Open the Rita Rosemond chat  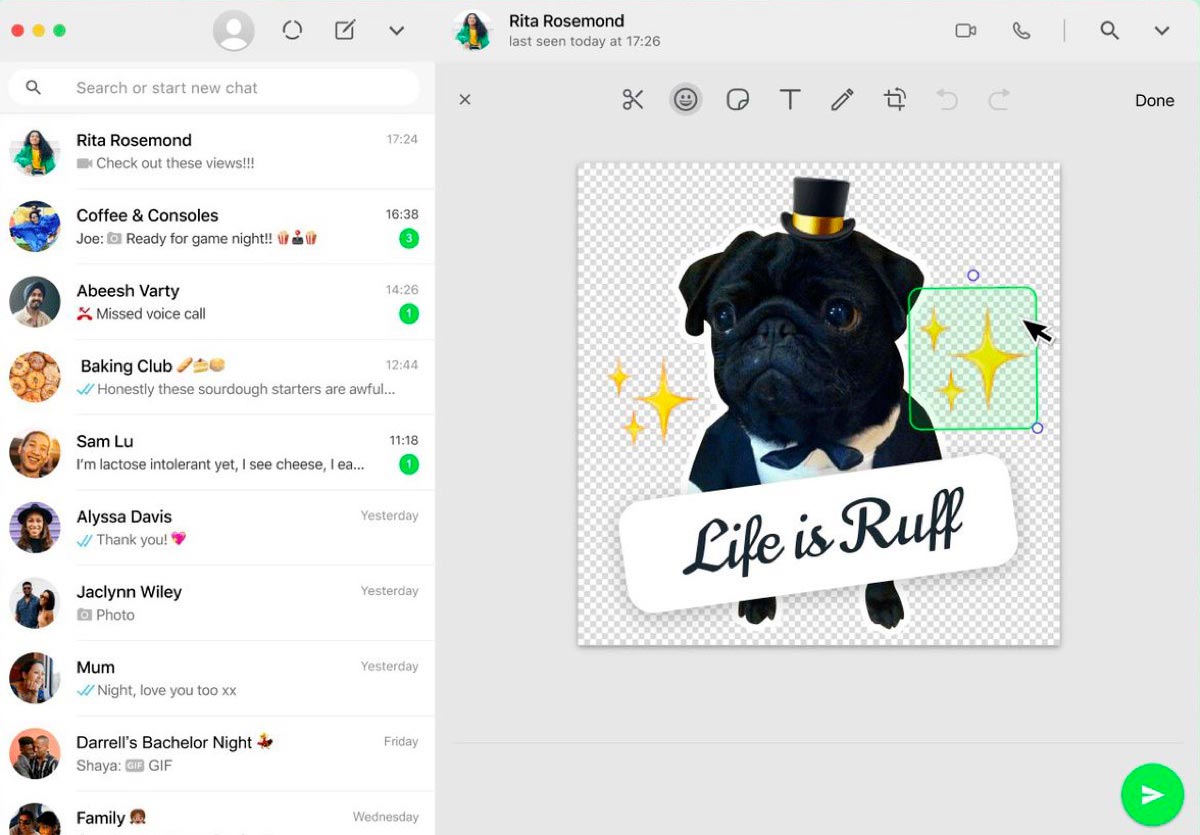[x=217, y=151]
